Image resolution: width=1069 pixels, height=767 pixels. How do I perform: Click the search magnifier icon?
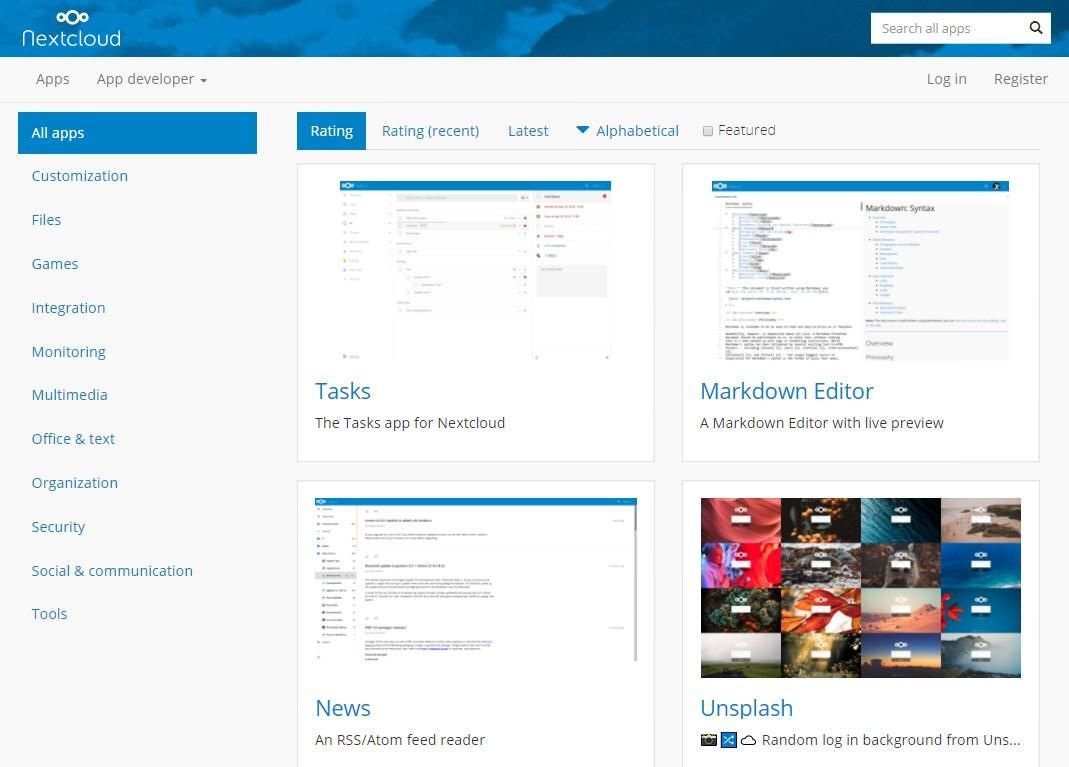[1036, 28]
